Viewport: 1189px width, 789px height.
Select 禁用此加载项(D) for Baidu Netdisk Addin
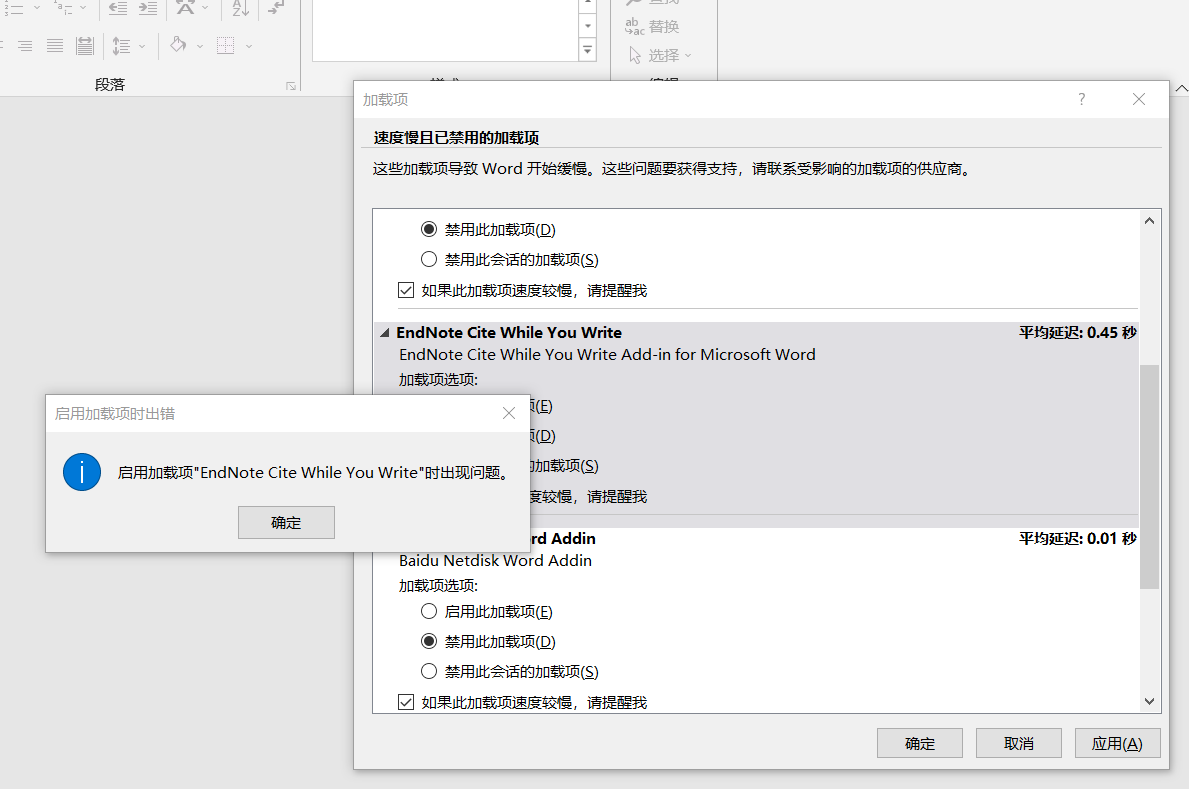click(429, 642)
